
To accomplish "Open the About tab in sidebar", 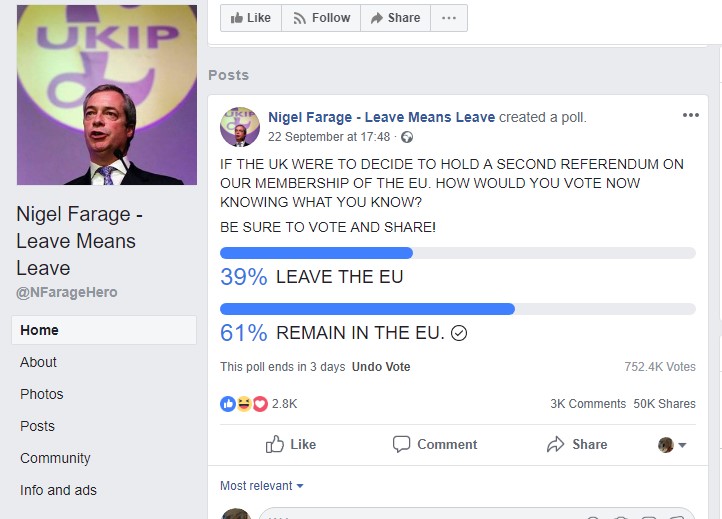I will [39, 362].
